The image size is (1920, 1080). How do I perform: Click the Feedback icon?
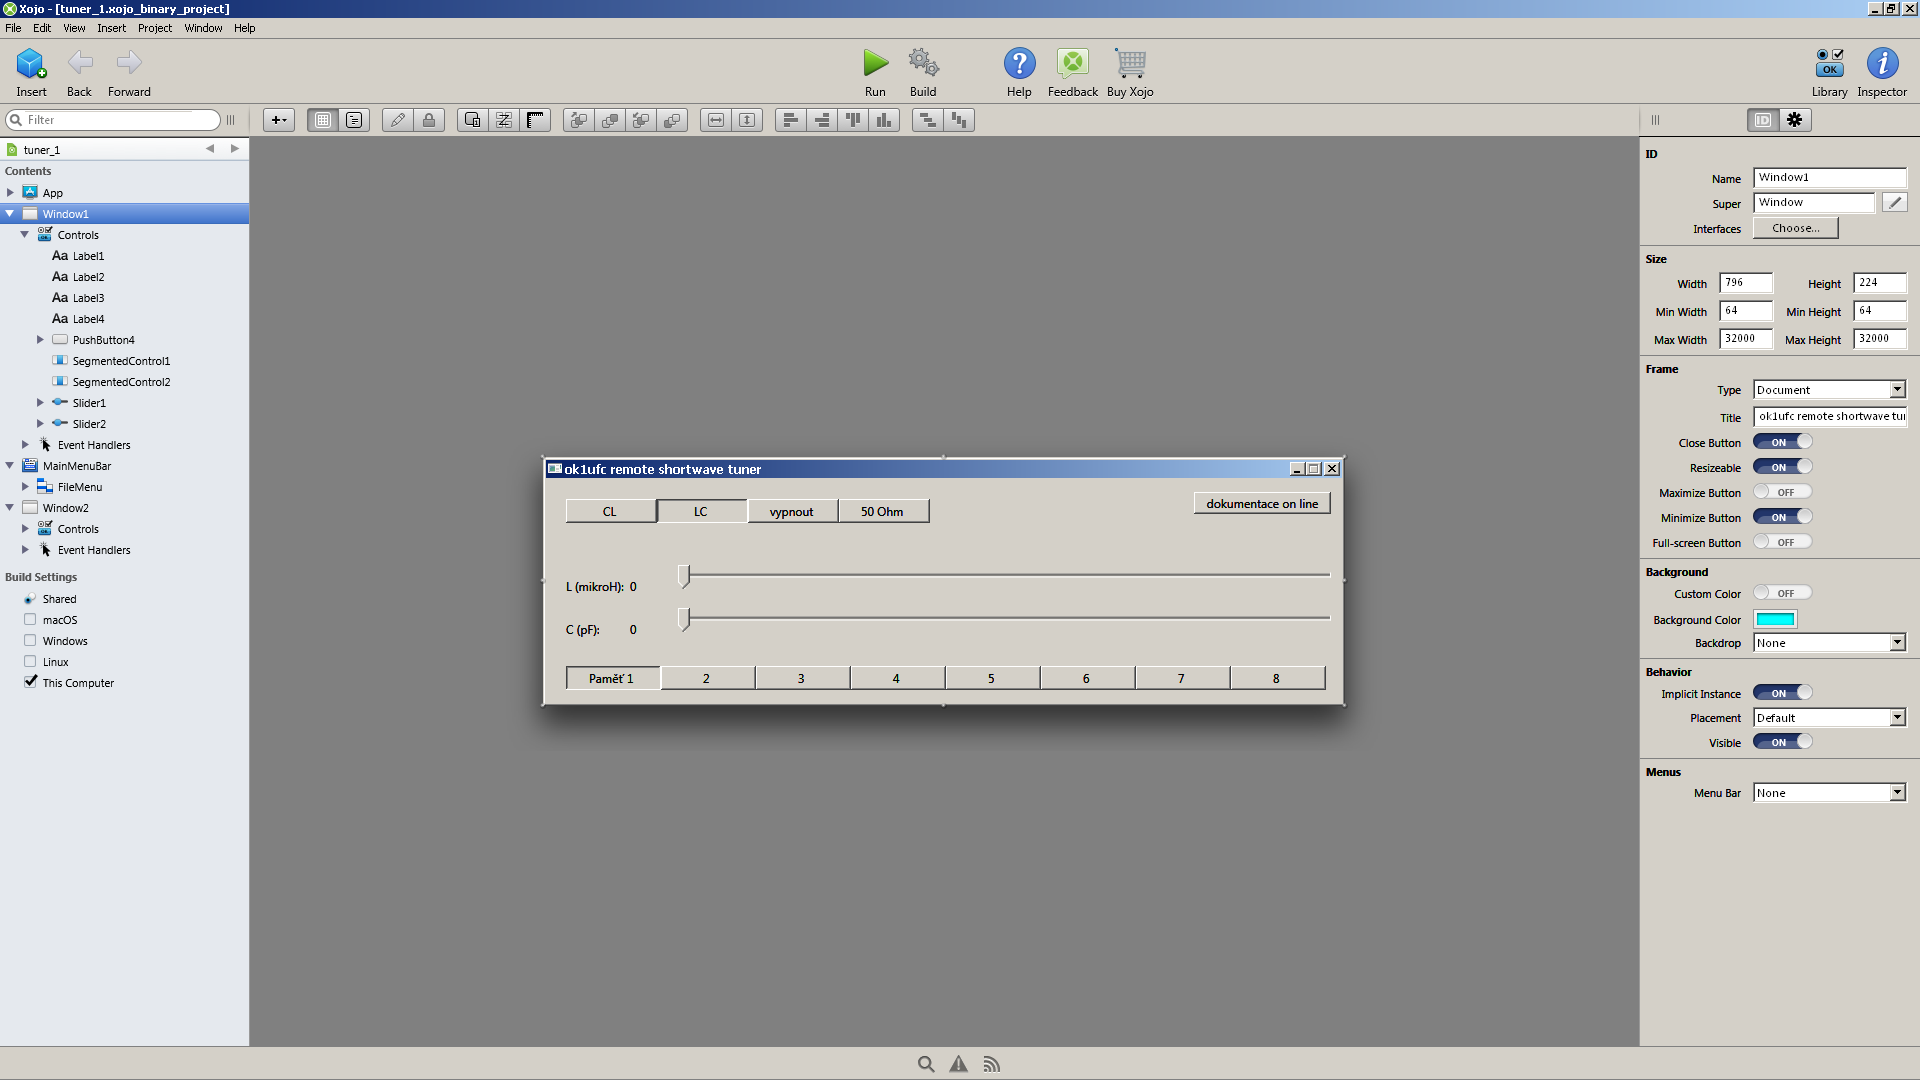1072,63
